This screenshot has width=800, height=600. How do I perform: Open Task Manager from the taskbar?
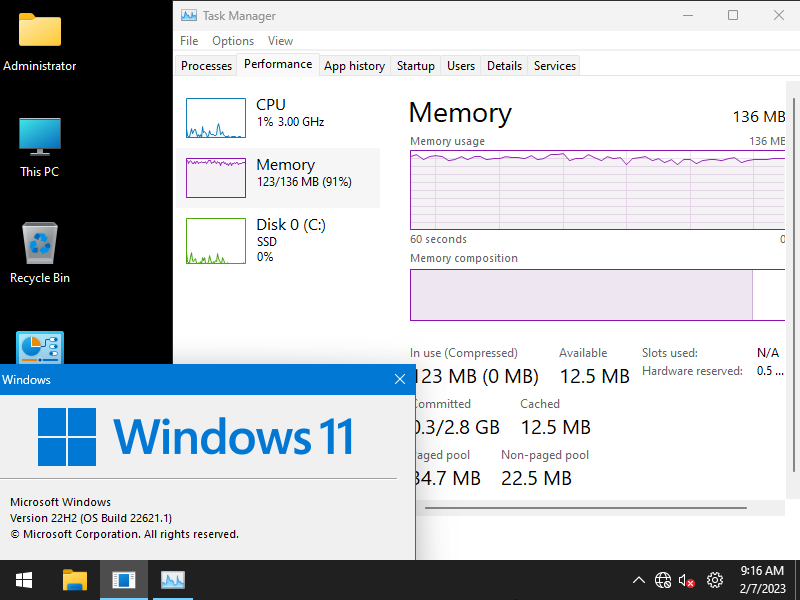point(172,580)
